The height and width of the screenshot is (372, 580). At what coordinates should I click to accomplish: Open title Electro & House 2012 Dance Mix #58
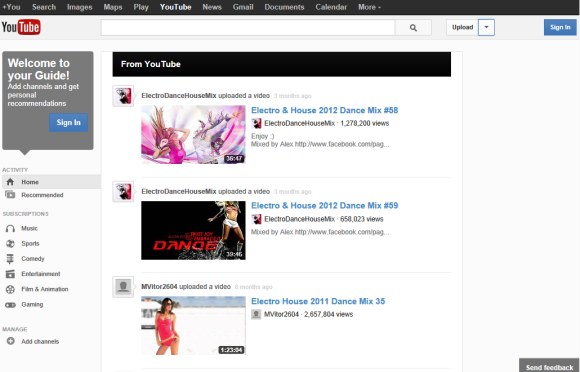point(325,110)
